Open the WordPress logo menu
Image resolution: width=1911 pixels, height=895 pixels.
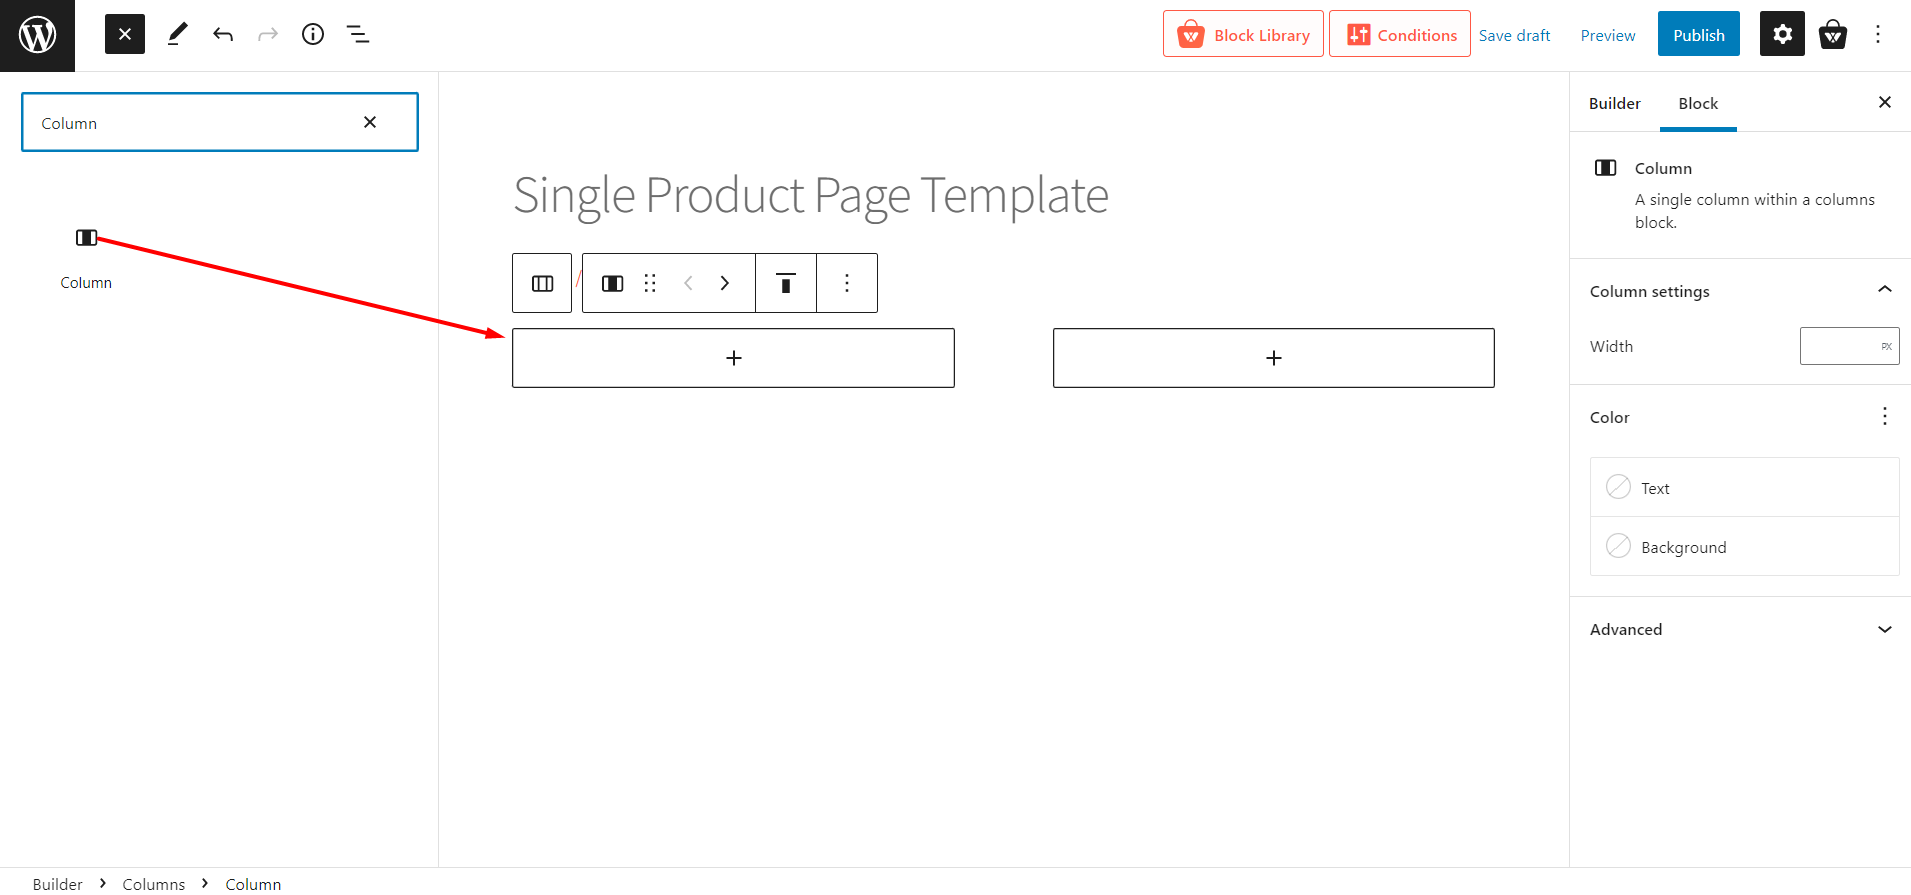[37, 35]
